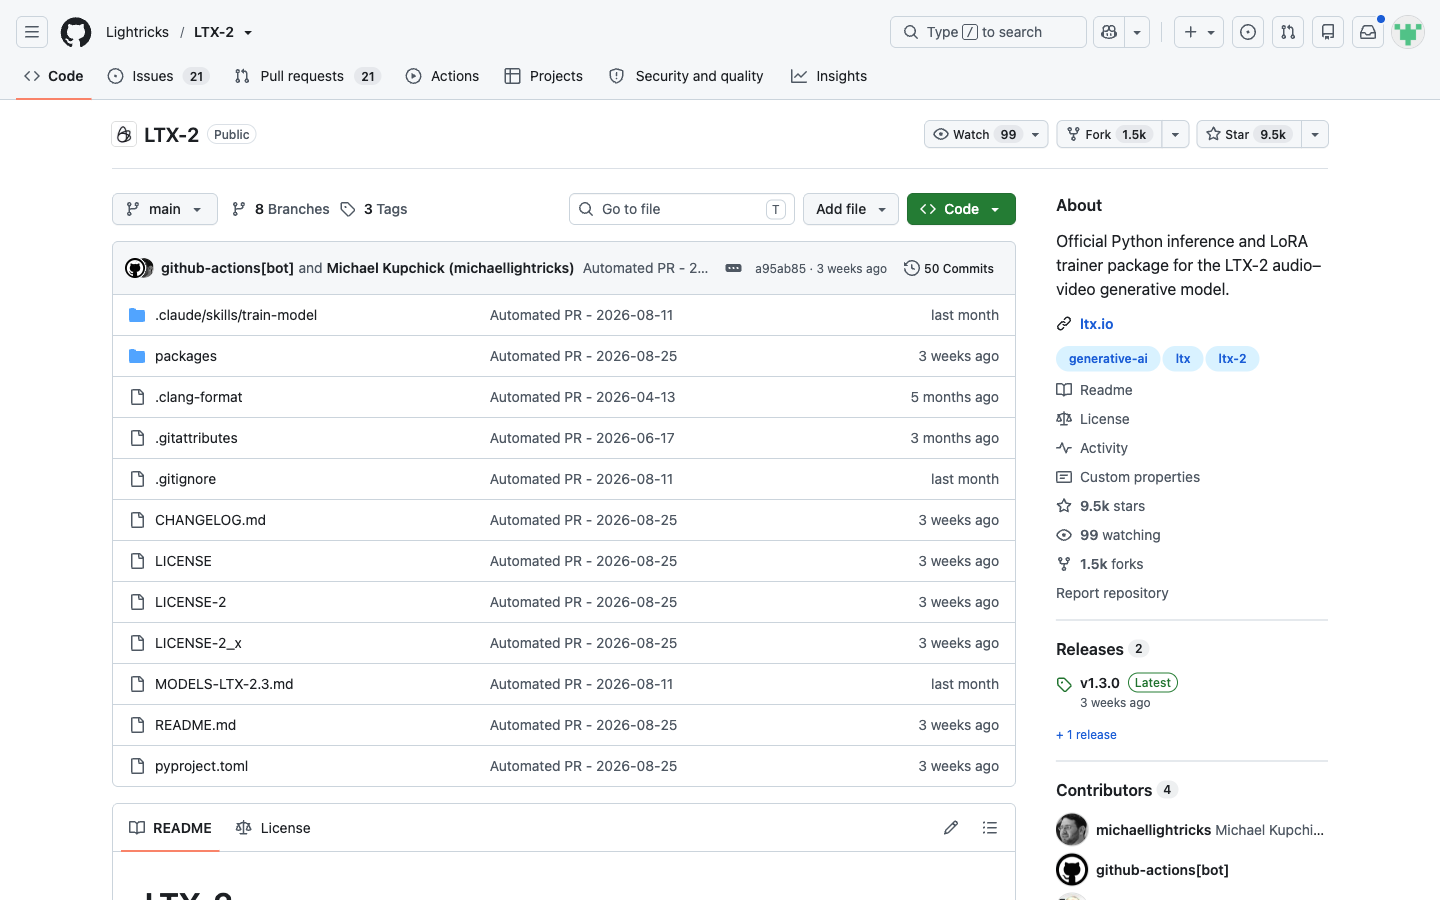Image resolution: width=1440 pixels, height=900 pixels.
Task: Open Watch notifications dropdown
Action: (986, 134)
